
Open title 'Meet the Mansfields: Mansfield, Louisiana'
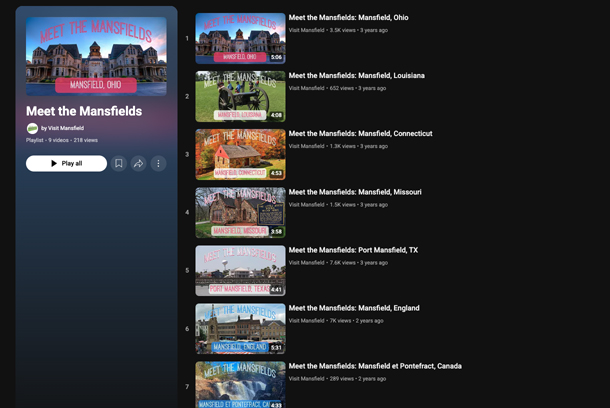(x=357, y=75)
